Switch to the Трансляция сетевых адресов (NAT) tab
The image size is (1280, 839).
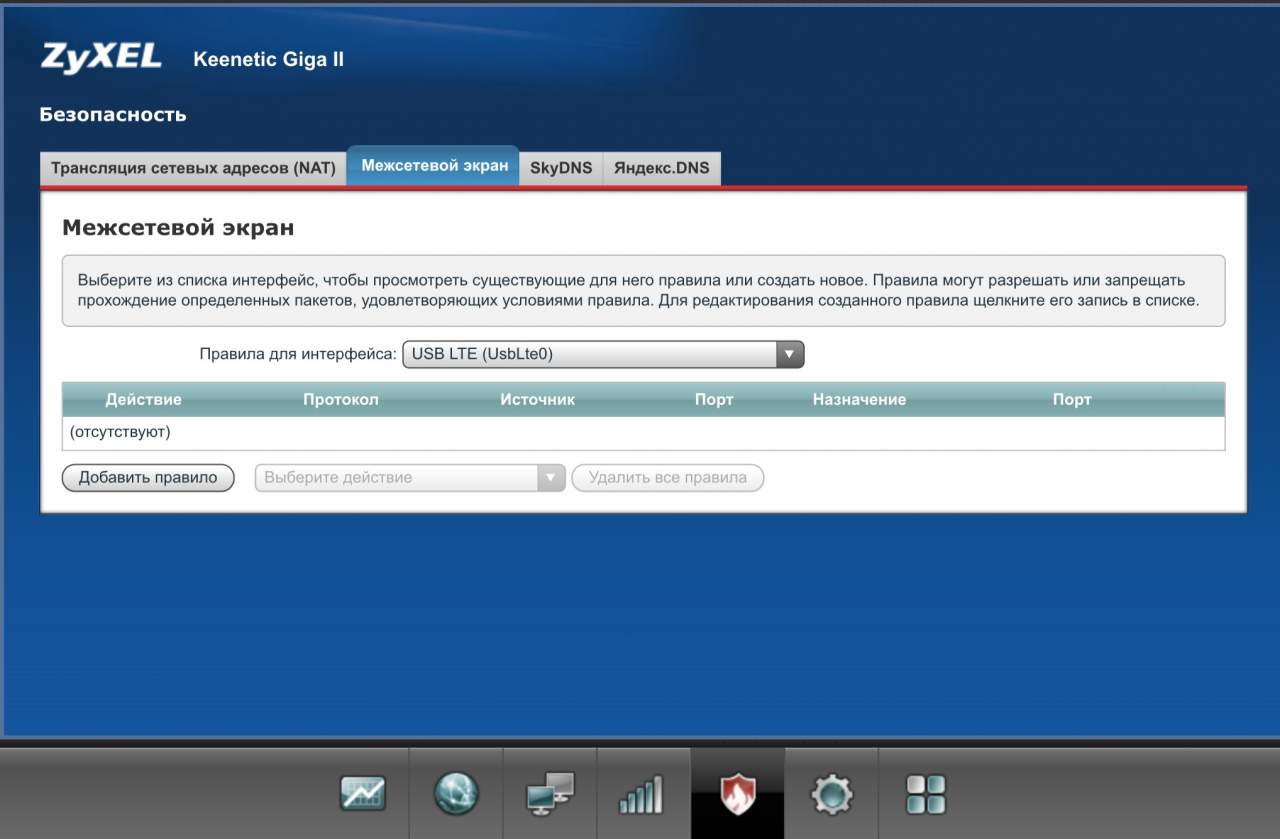click(x=193, y=168)
